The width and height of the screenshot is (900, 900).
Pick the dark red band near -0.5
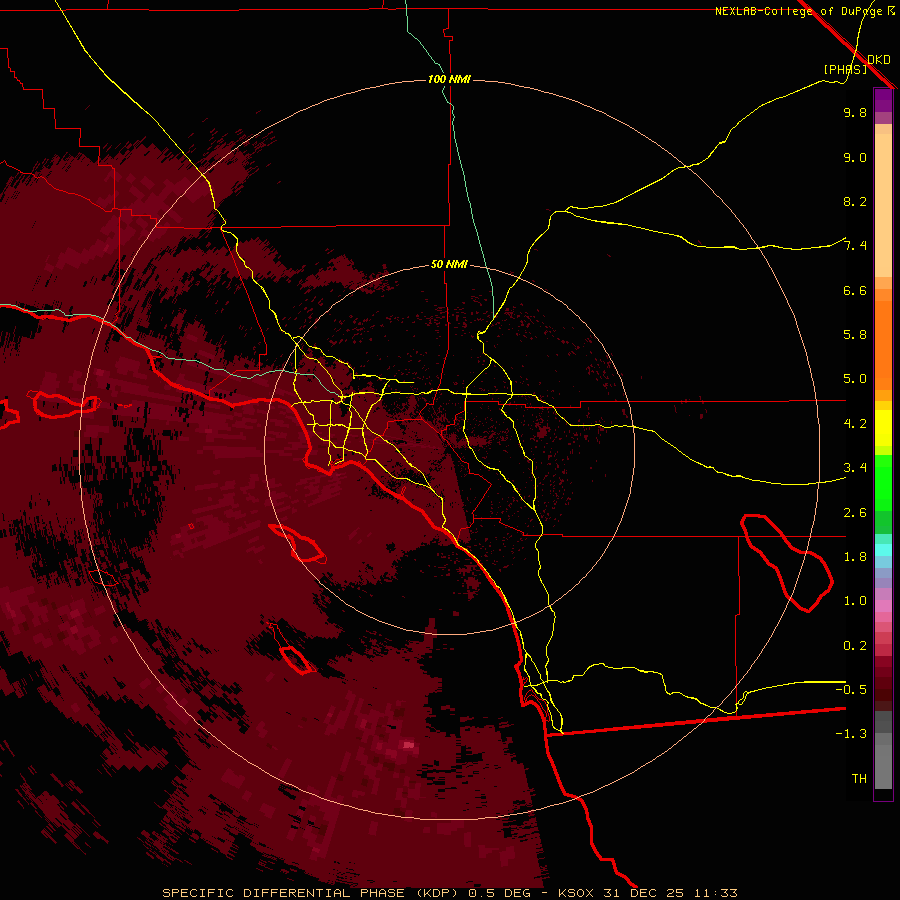coord(883,689)
